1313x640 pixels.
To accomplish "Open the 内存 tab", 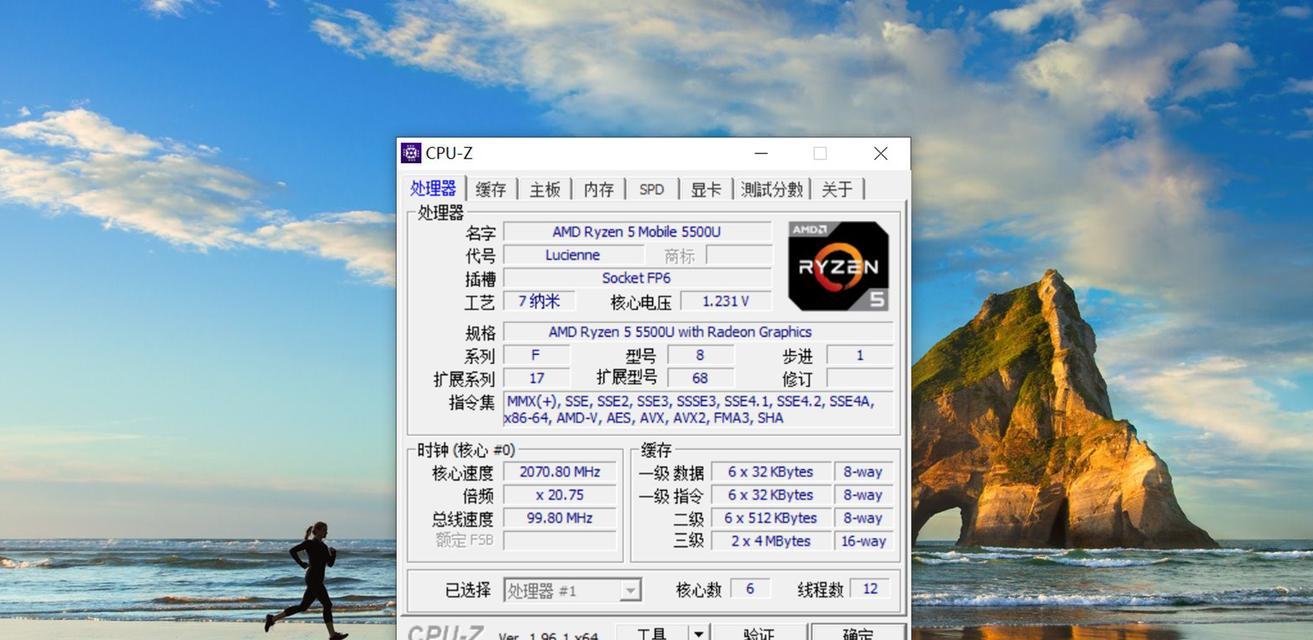I will click(x=599, y=189).
